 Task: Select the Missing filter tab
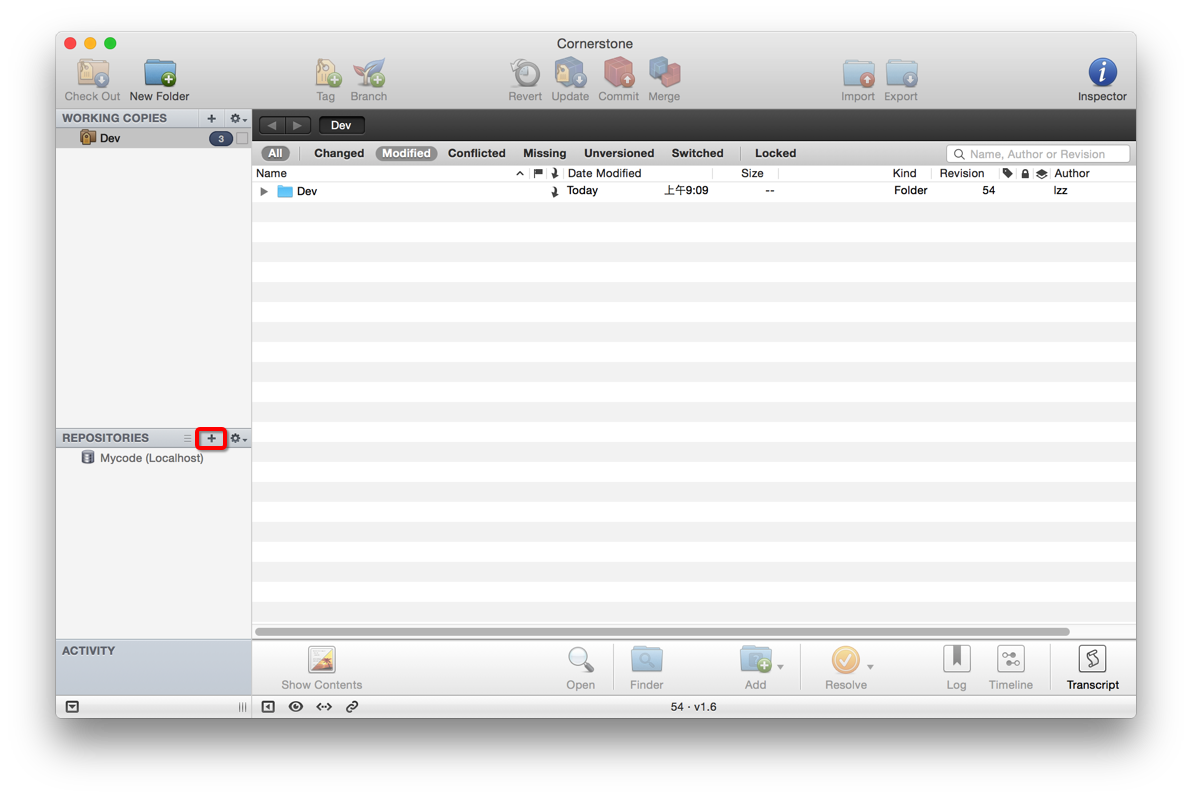click(x=544, y=154)
